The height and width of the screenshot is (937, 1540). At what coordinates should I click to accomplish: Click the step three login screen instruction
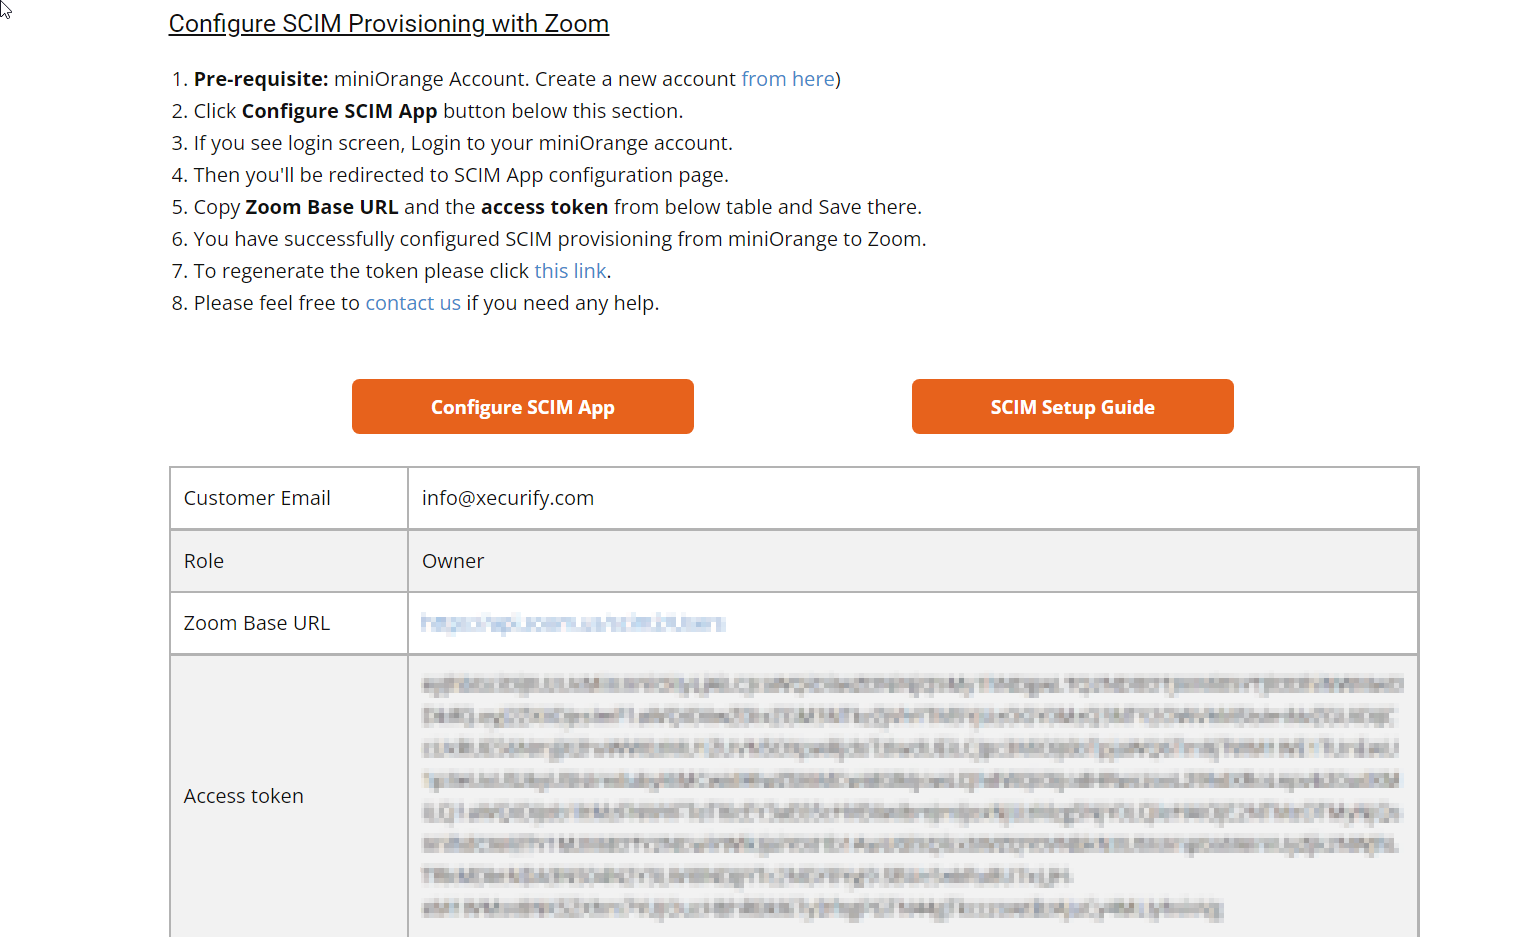tap(462, 143)
